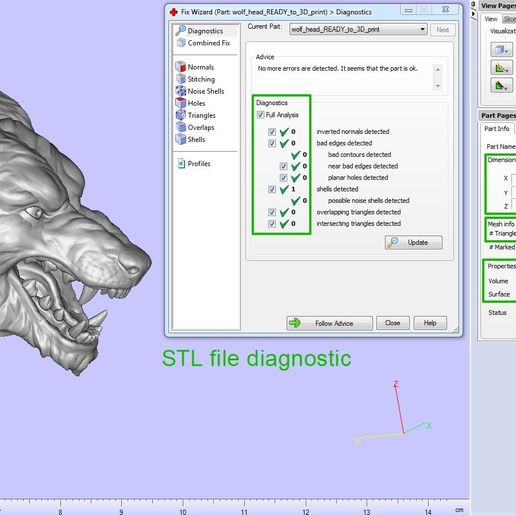The height and width of the screenshot is (516, 516).
Task: Toggle the inverted normals detected checkbox
Action: click(272, 132)
